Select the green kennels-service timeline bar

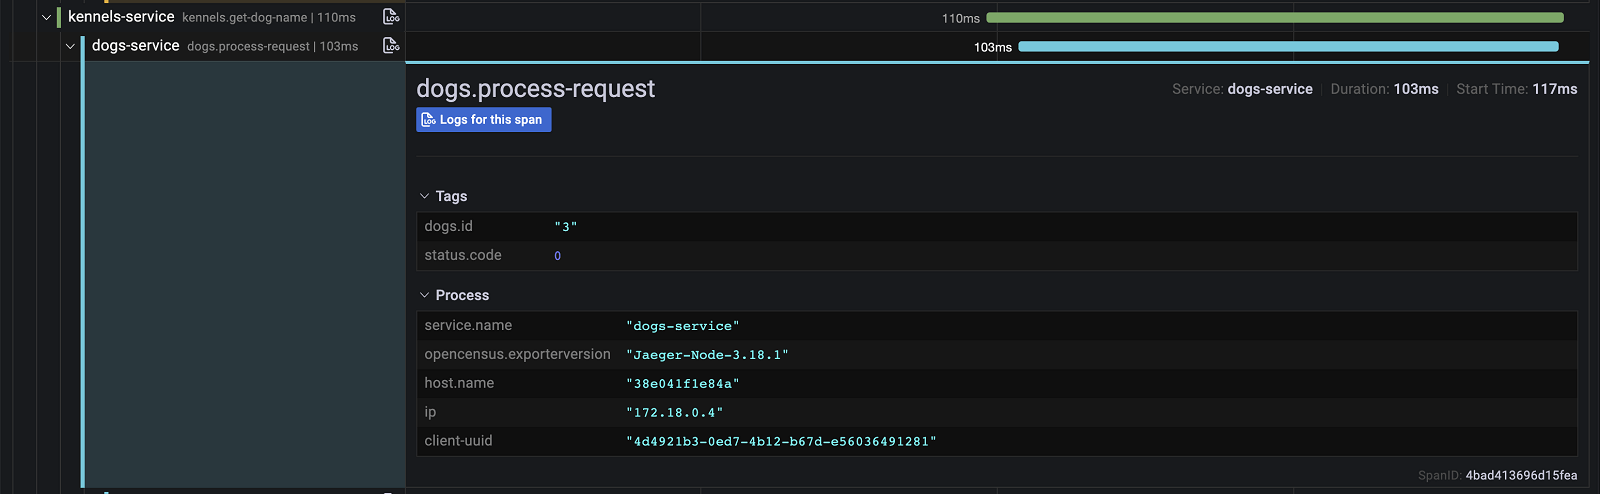[x=1274, y=18]
